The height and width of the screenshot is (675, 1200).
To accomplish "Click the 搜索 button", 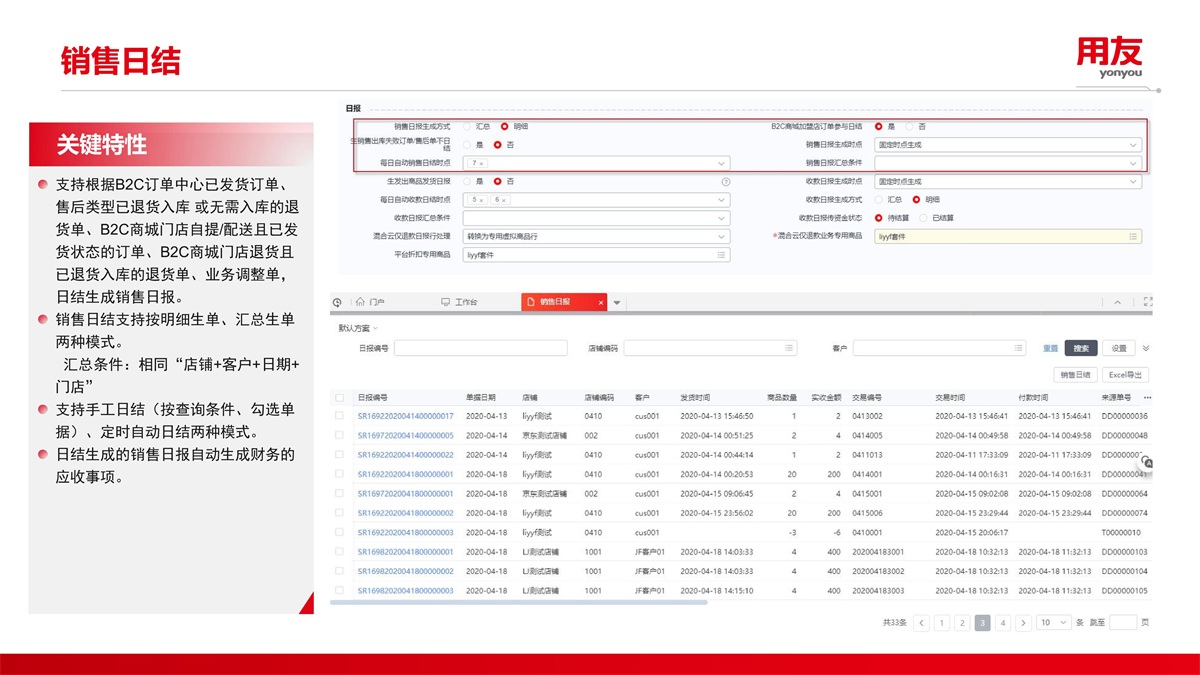I will [x=1081, y=348].
